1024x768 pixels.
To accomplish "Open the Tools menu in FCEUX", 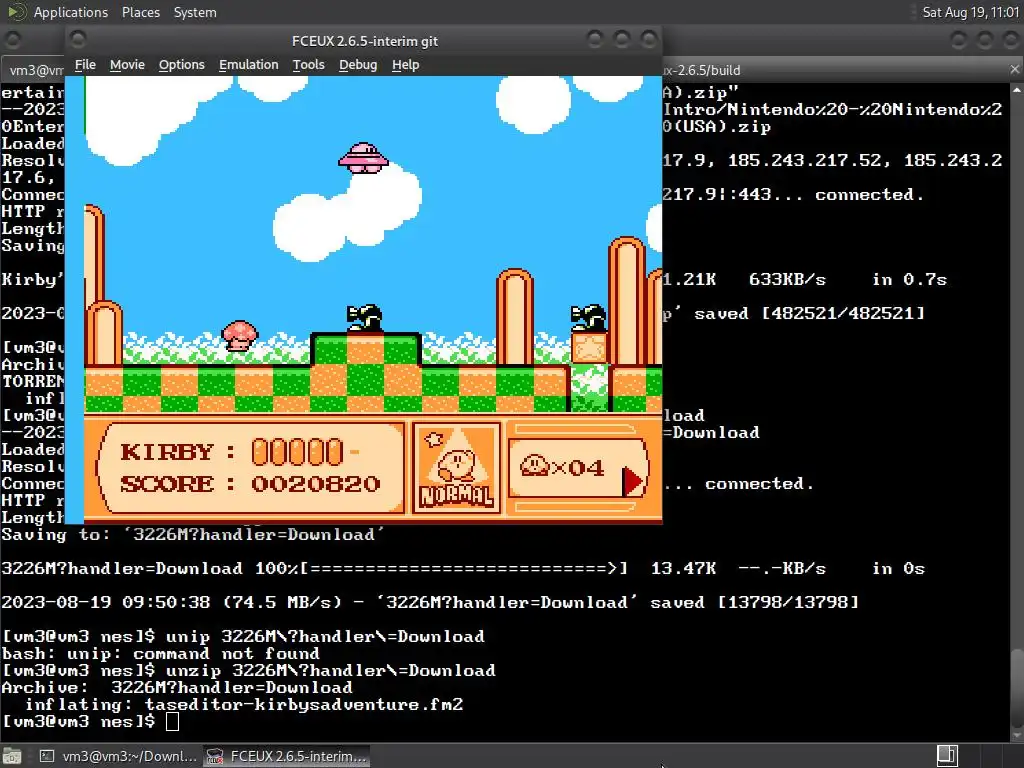I will (x=308, y=65).
